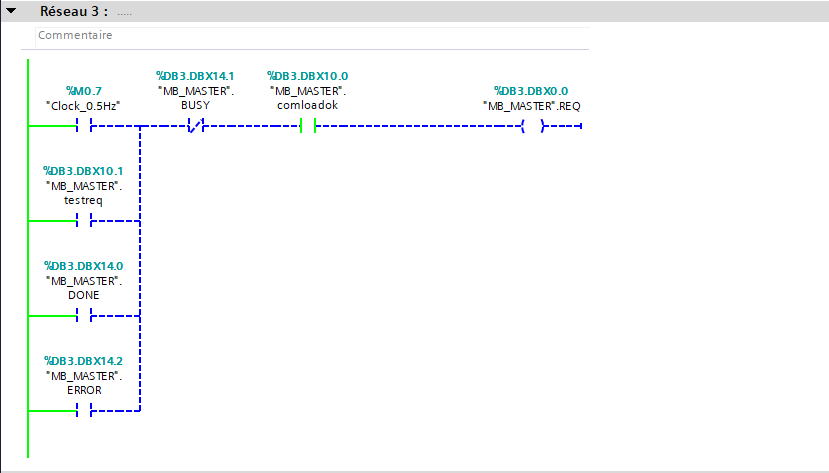829x473 pixels.
Task: Click the "MB_MASTER".REQ tag name
Action: pos(531,105)
